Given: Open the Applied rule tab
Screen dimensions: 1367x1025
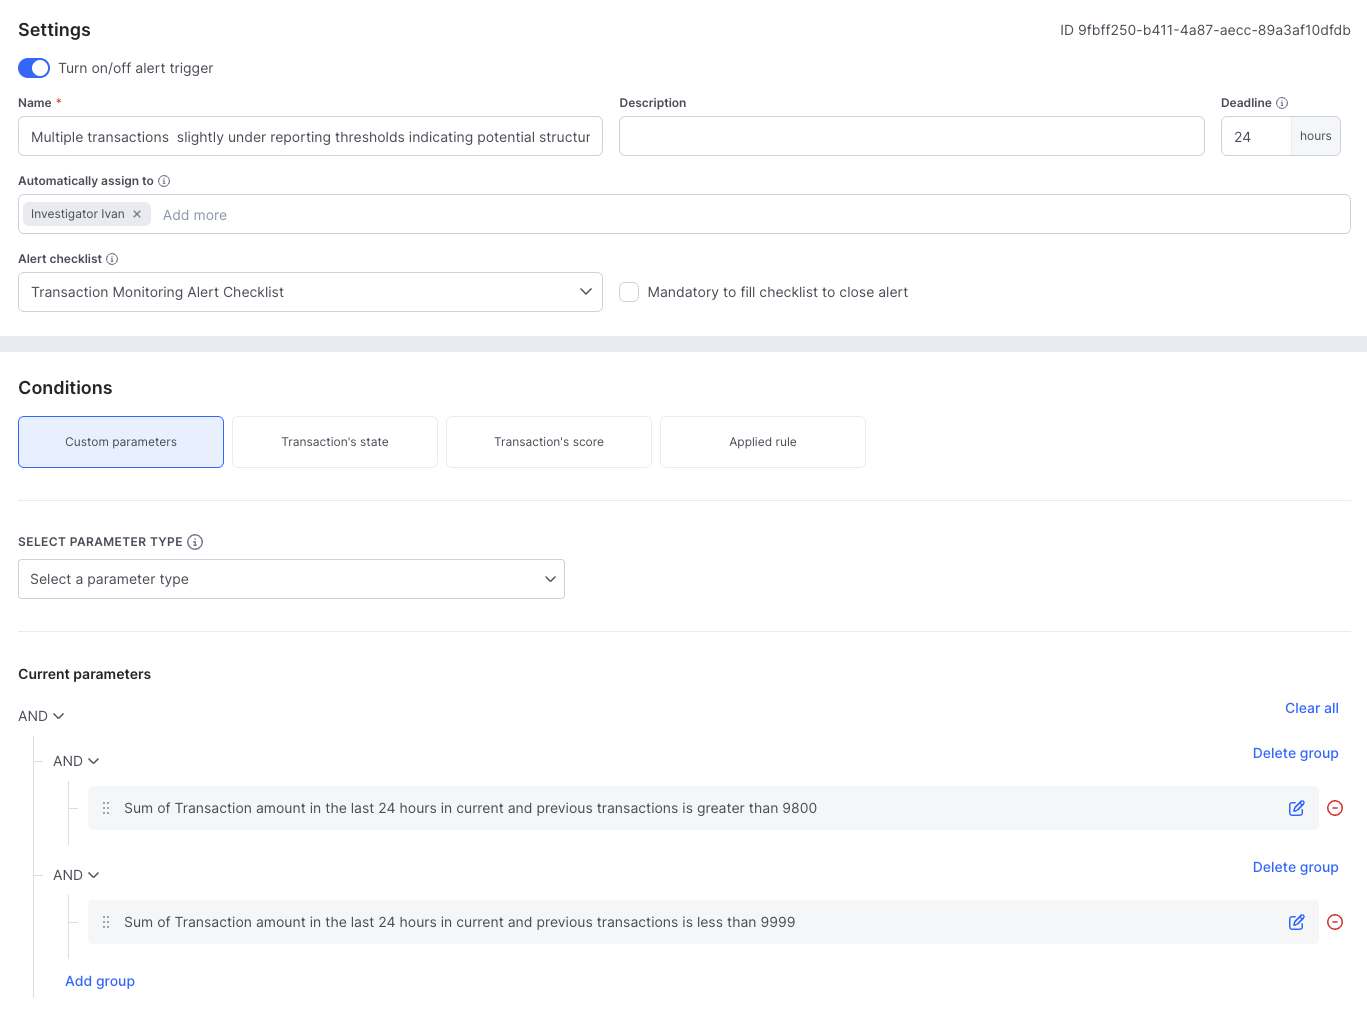Looking at the screenshot, I should point(763,442).
